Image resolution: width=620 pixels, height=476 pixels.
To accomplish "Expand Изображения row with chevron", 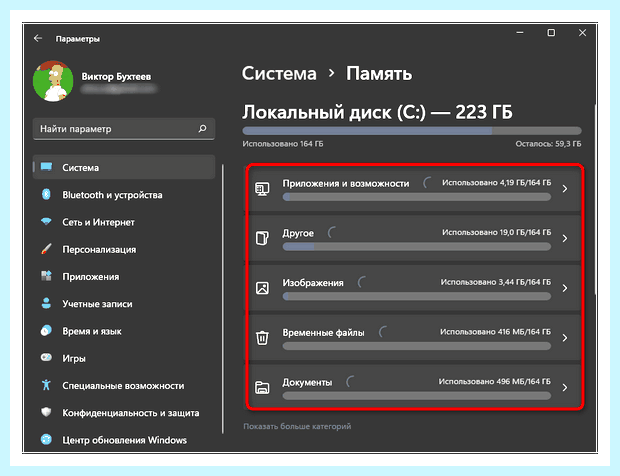I will pyautogui.click(x=565, y=288).
